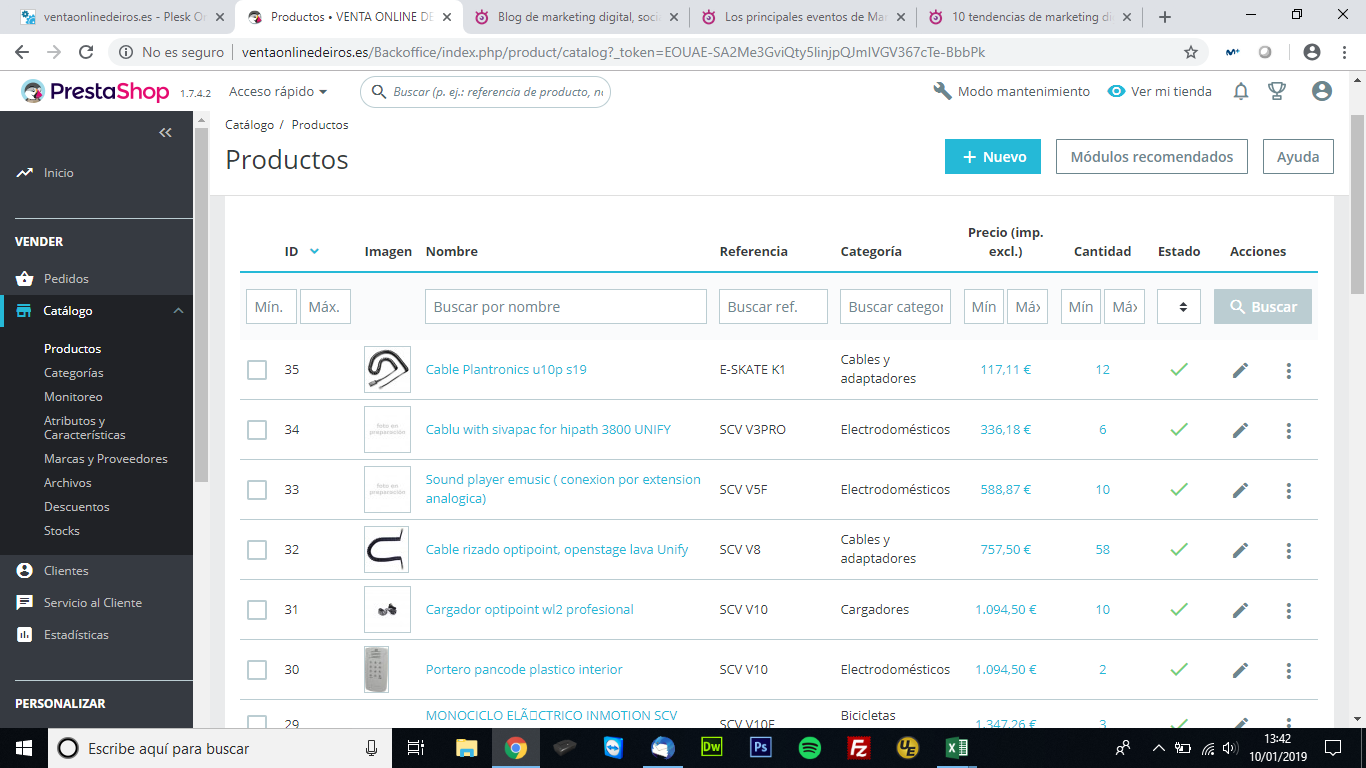Screen dimensions: 1366x768
Task: Open the Estado filter dropdown
Action: click(1179, 307)
